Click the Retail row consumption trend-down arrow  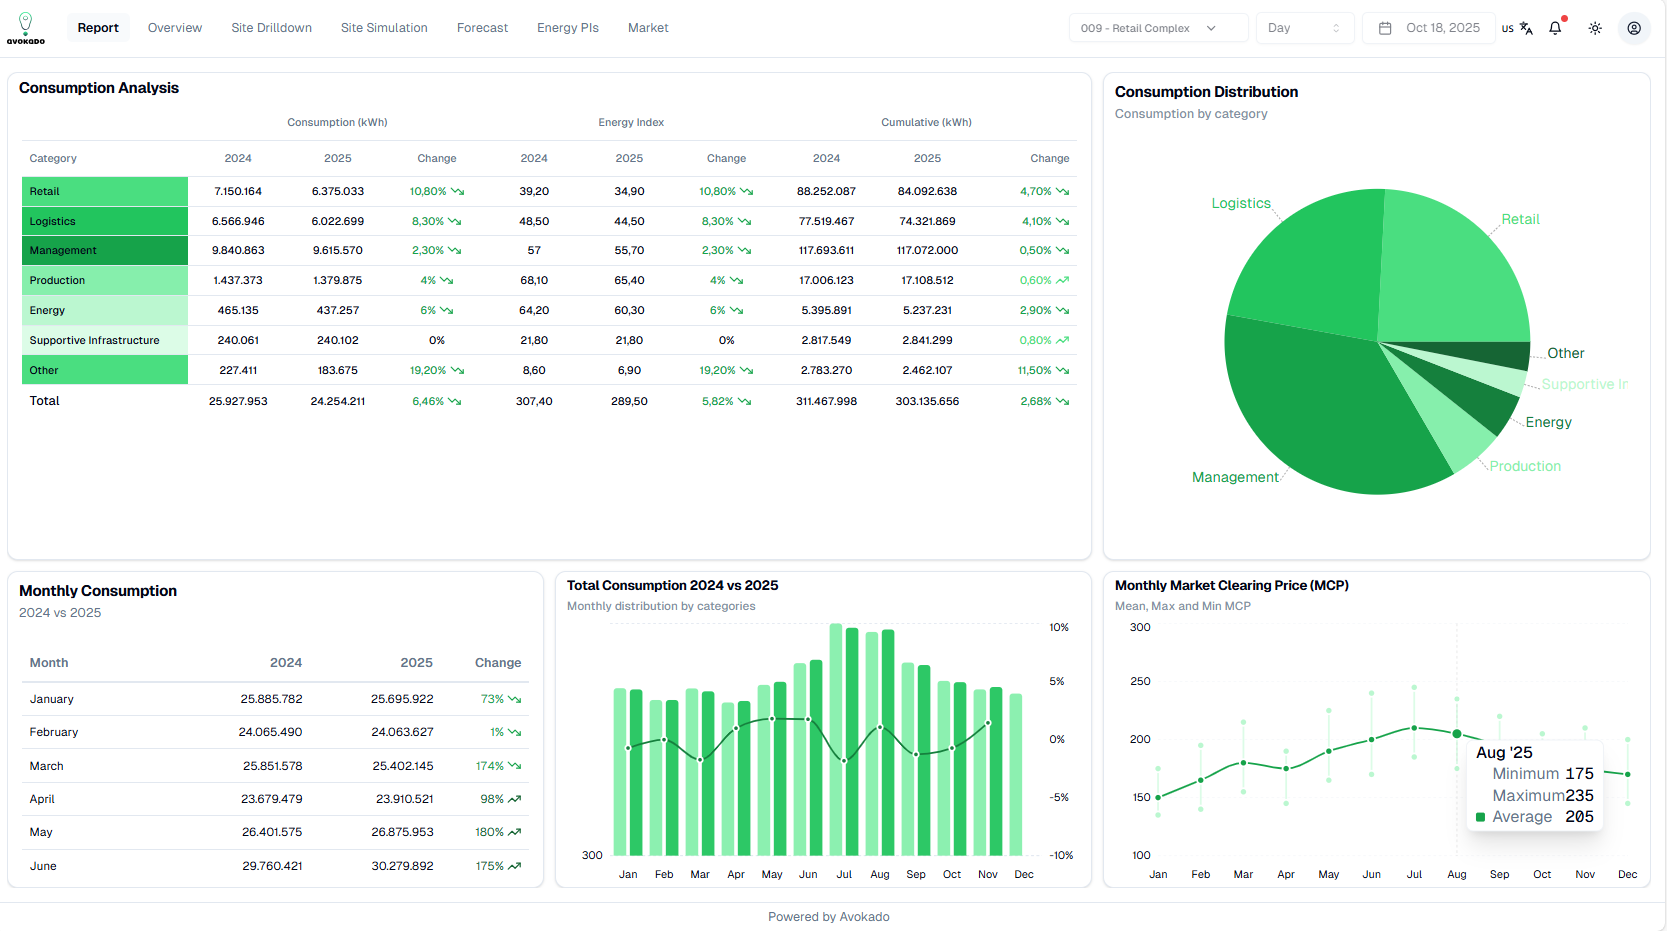(457, 191)
